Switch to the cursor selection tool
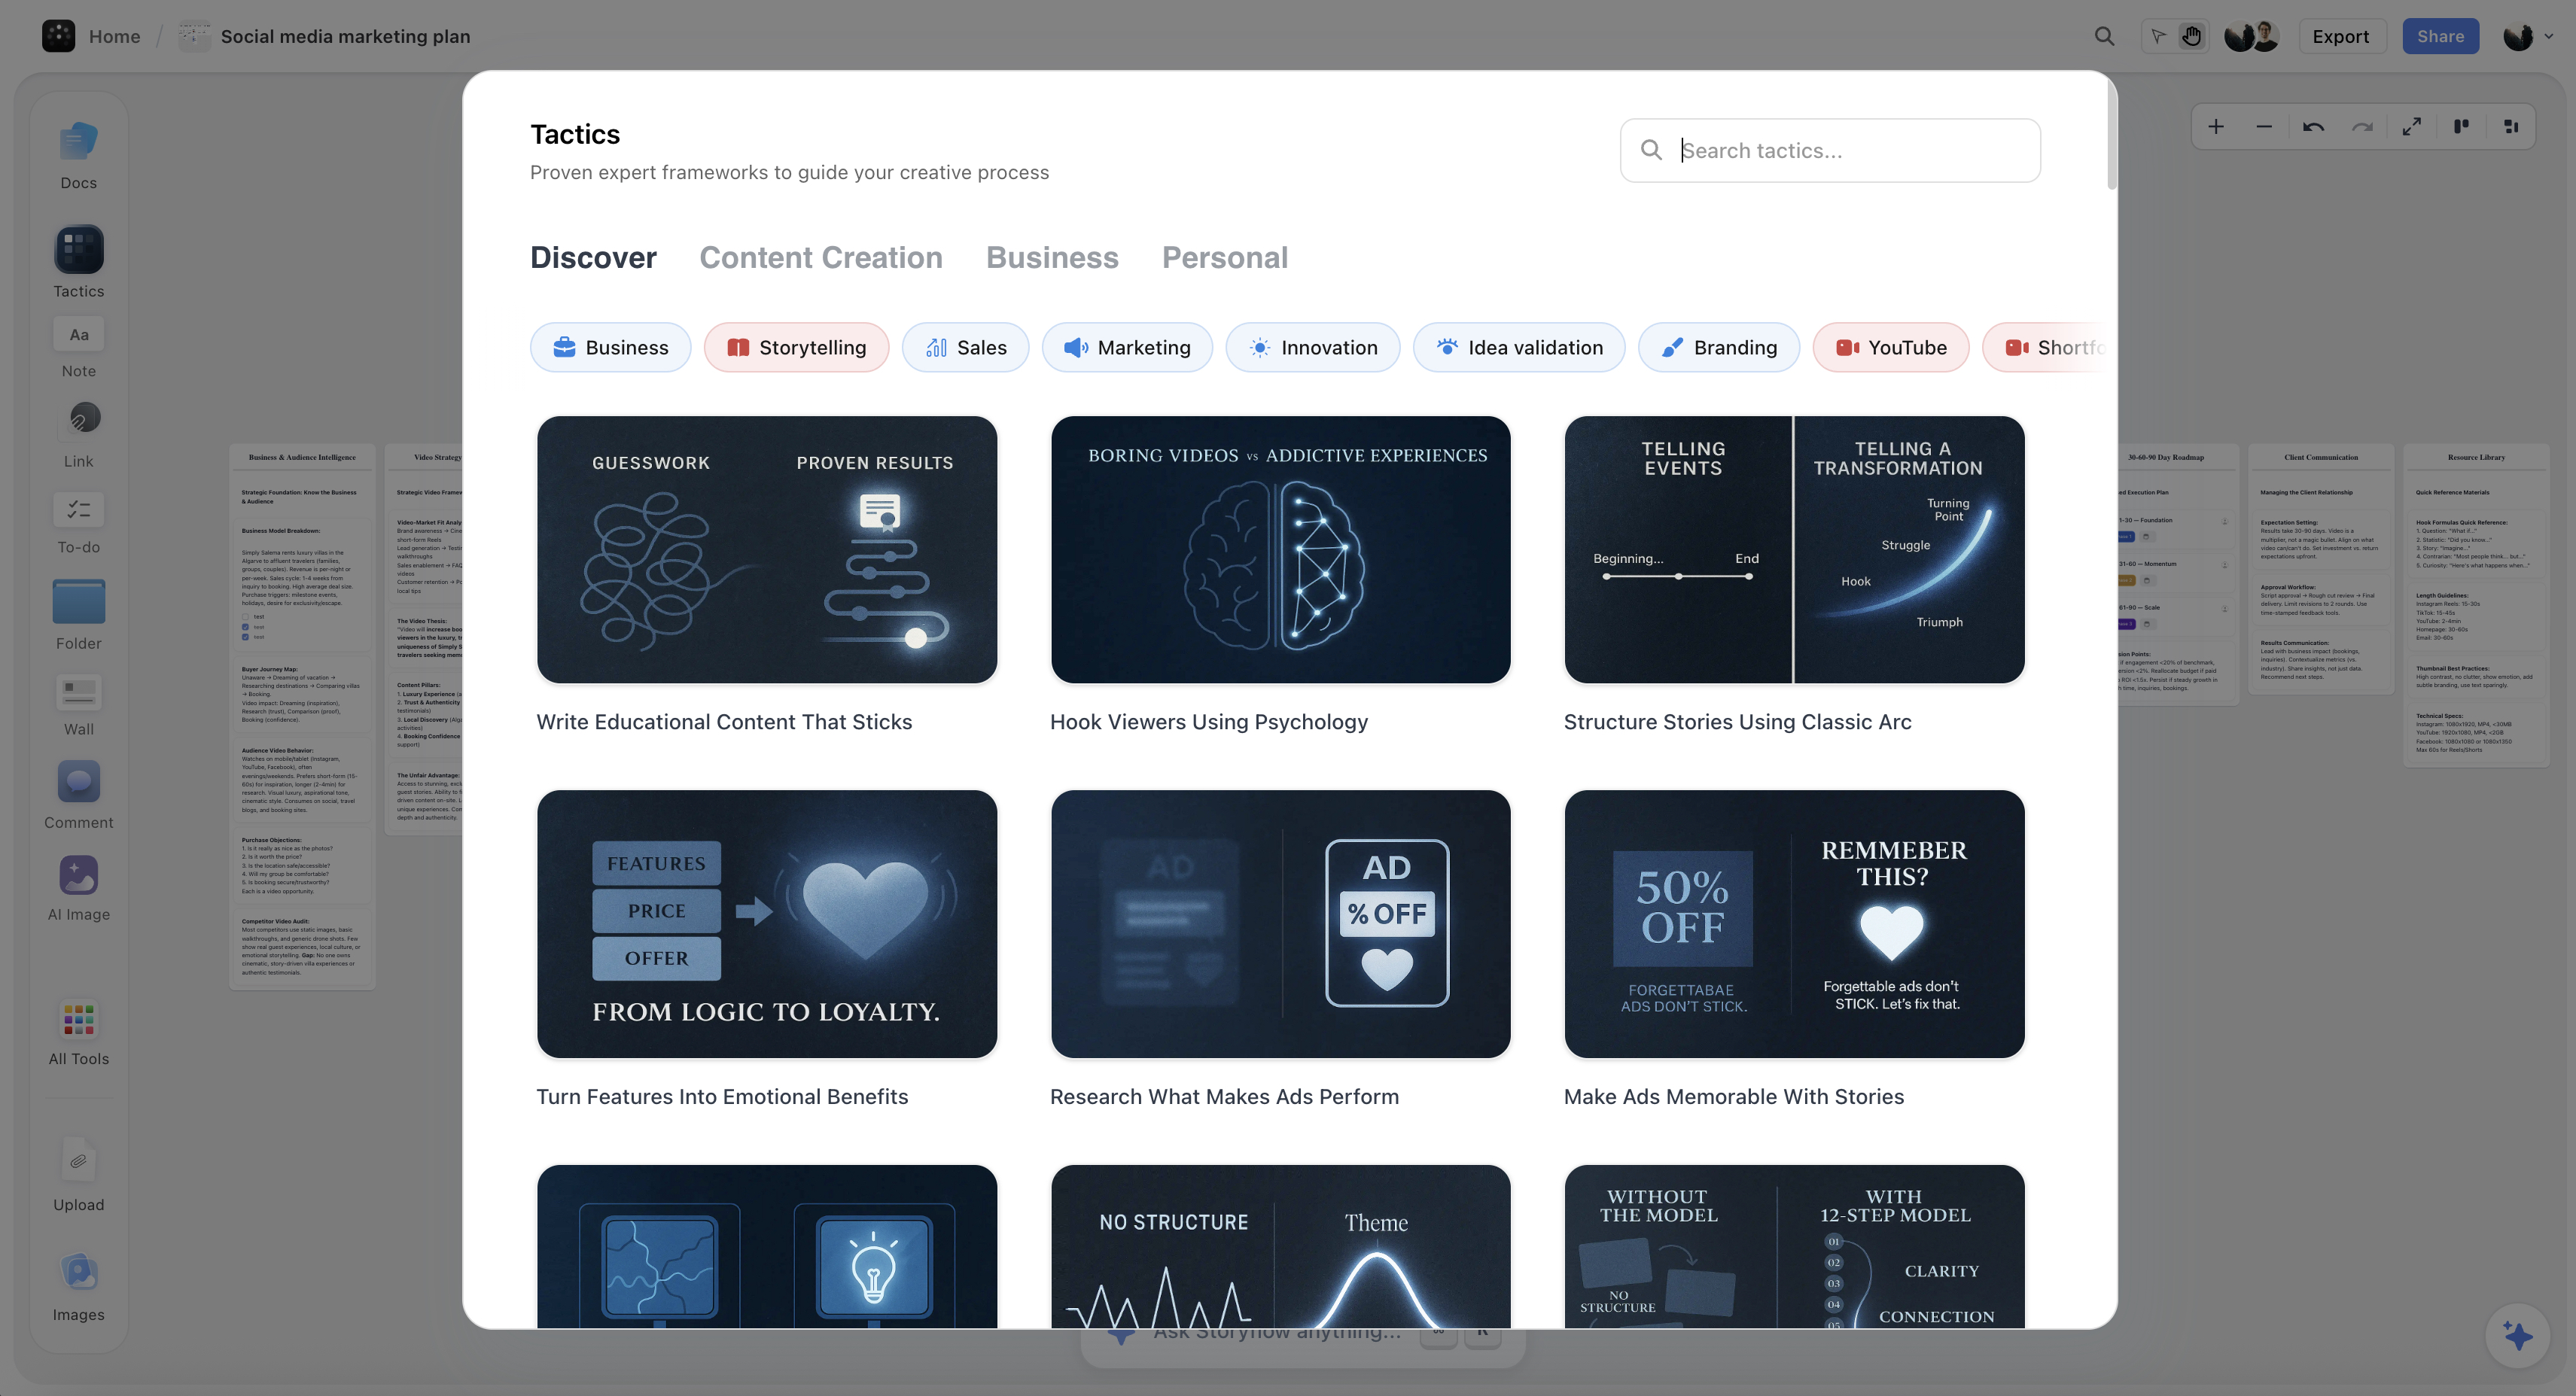 point(2155,35)
